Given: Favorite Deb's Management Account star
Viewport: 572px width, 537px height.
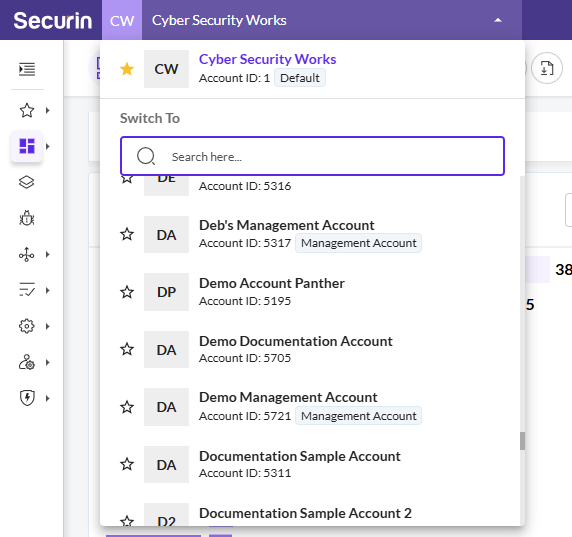Looking at the screenshot, I should (127, 234).
